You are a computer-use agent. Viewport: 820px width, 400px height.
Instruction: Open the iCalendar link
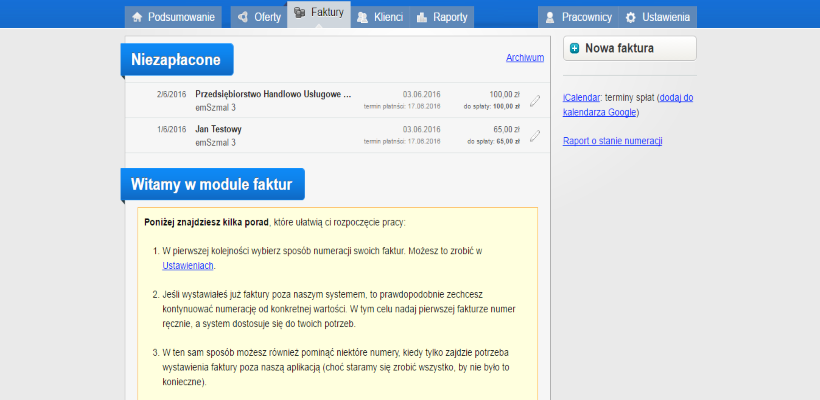[581, 98]
